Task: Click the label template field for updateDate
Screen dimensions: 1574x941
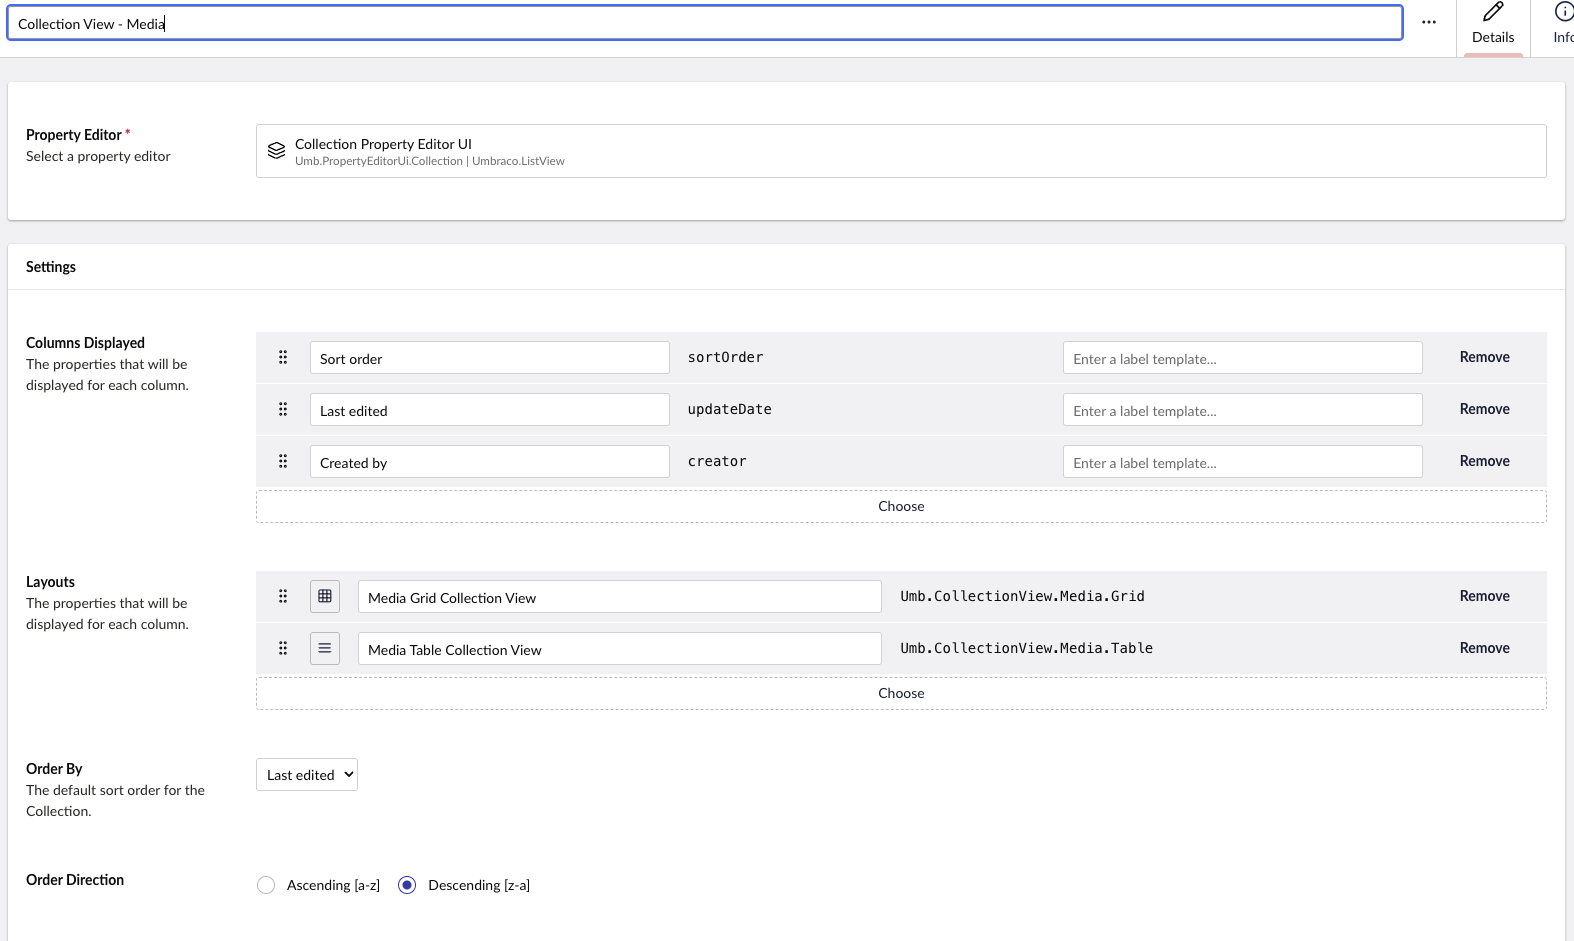Action: (1242, 409)
